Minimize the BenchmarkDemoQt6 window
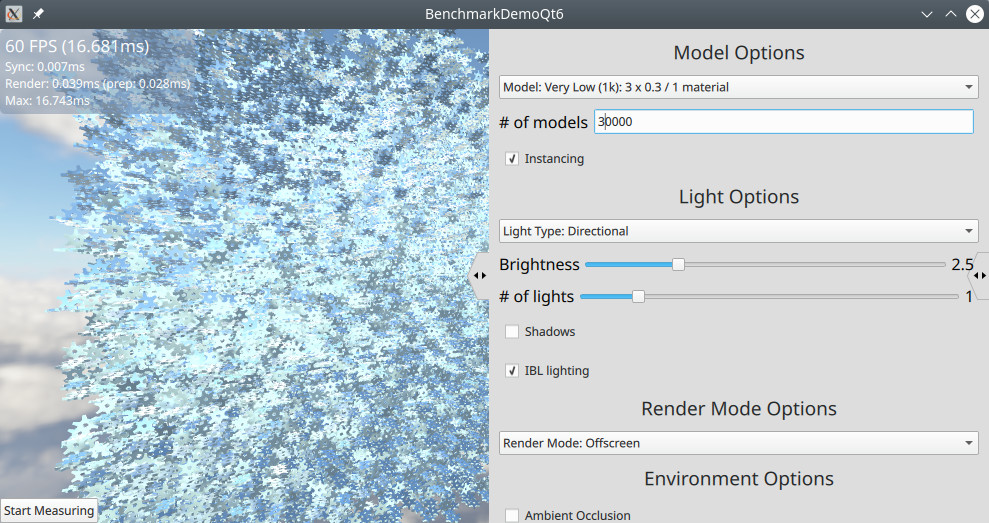This screenshot has height=523, width=989. (927, 14)
